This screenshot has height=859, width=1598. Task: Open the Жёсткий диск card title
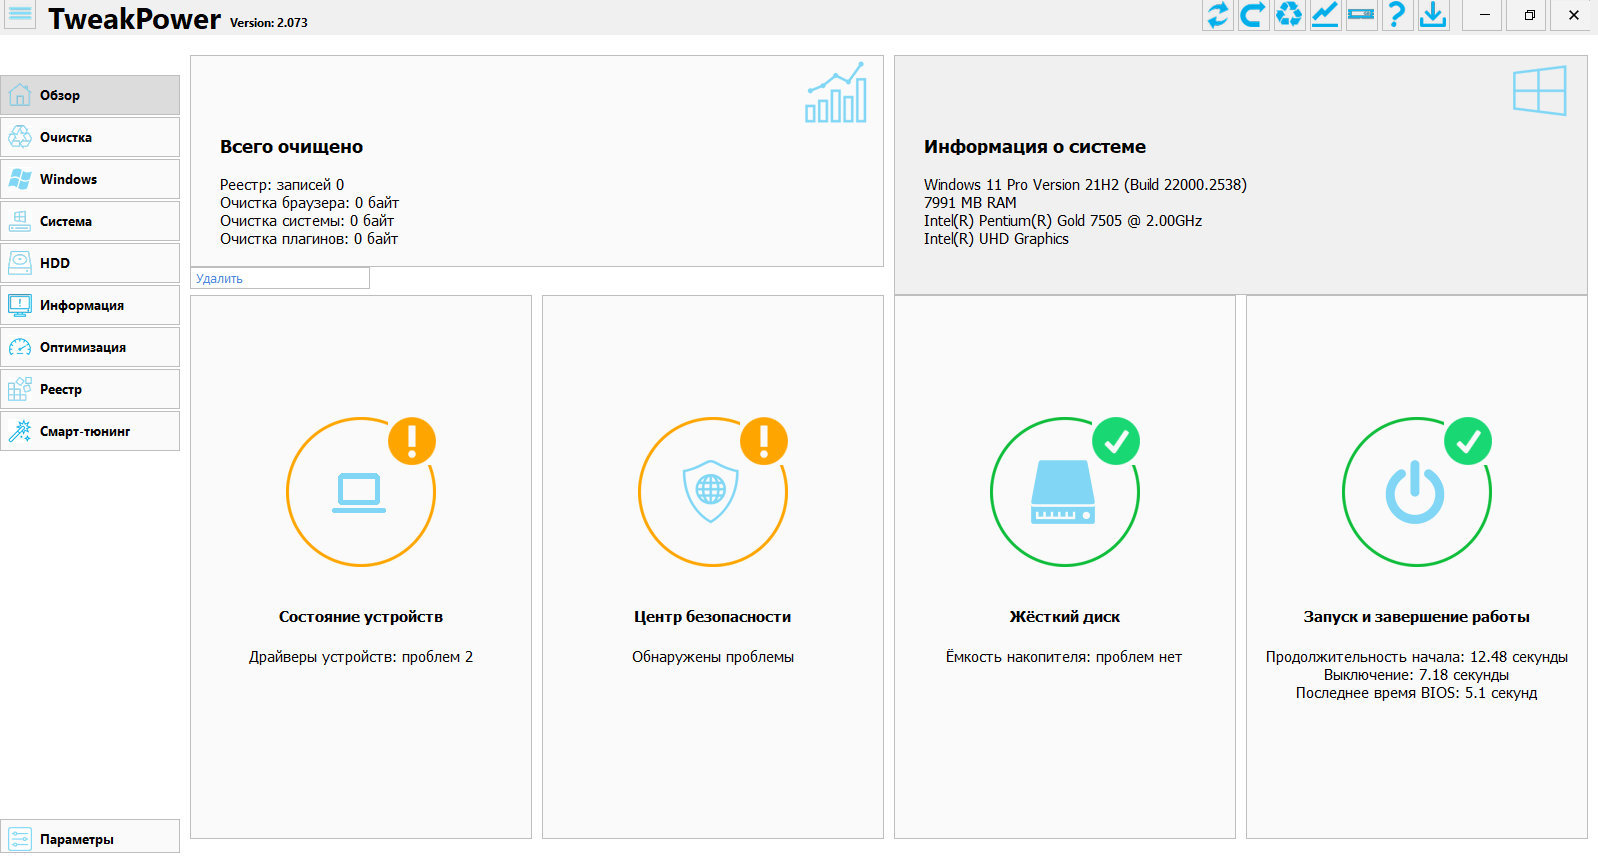point(1065,617)
